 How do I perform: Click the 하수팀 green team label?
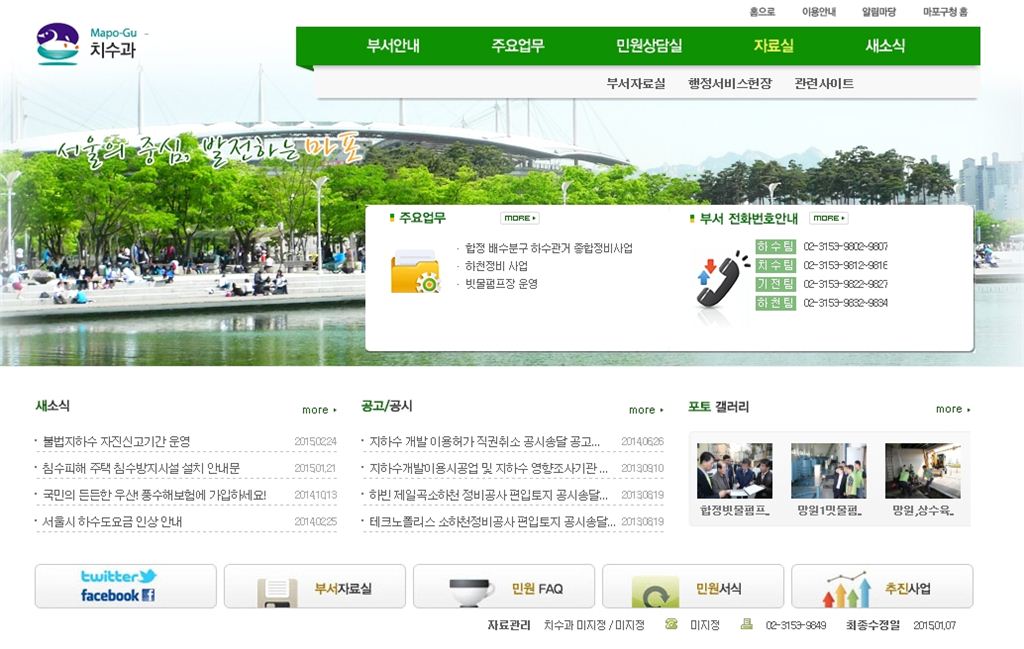point(775,247)
